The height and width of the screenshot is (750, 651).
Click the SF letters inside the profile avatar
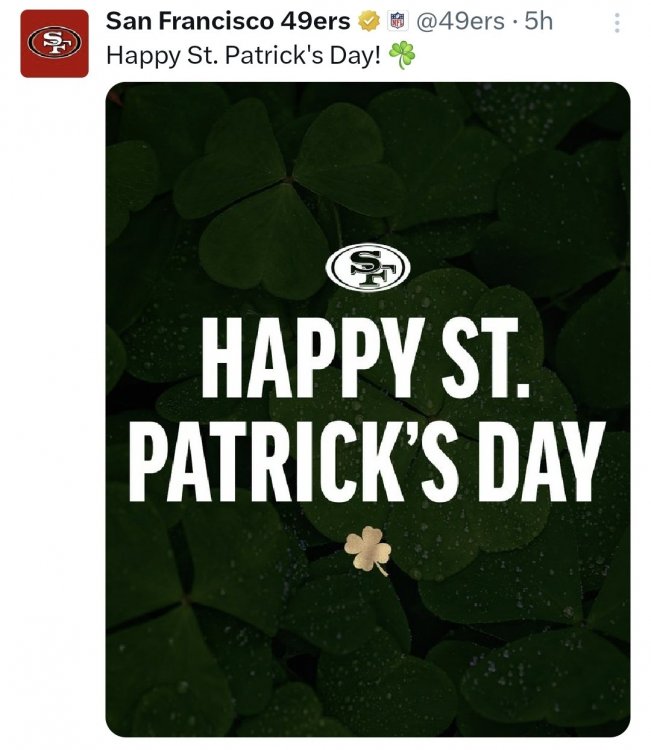pos(55,43)
